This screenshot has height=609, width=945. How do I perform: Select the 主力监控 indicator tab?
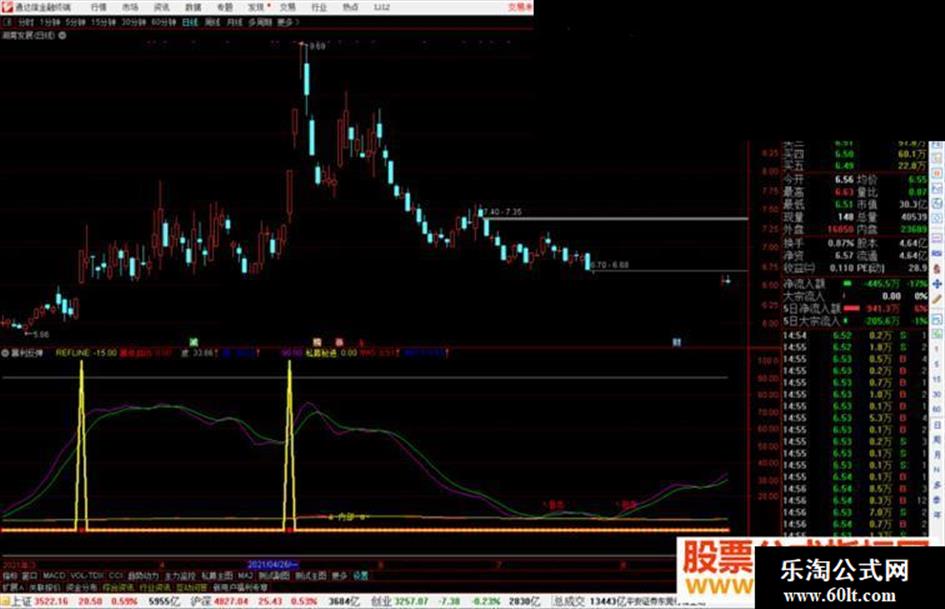(180, 576)
